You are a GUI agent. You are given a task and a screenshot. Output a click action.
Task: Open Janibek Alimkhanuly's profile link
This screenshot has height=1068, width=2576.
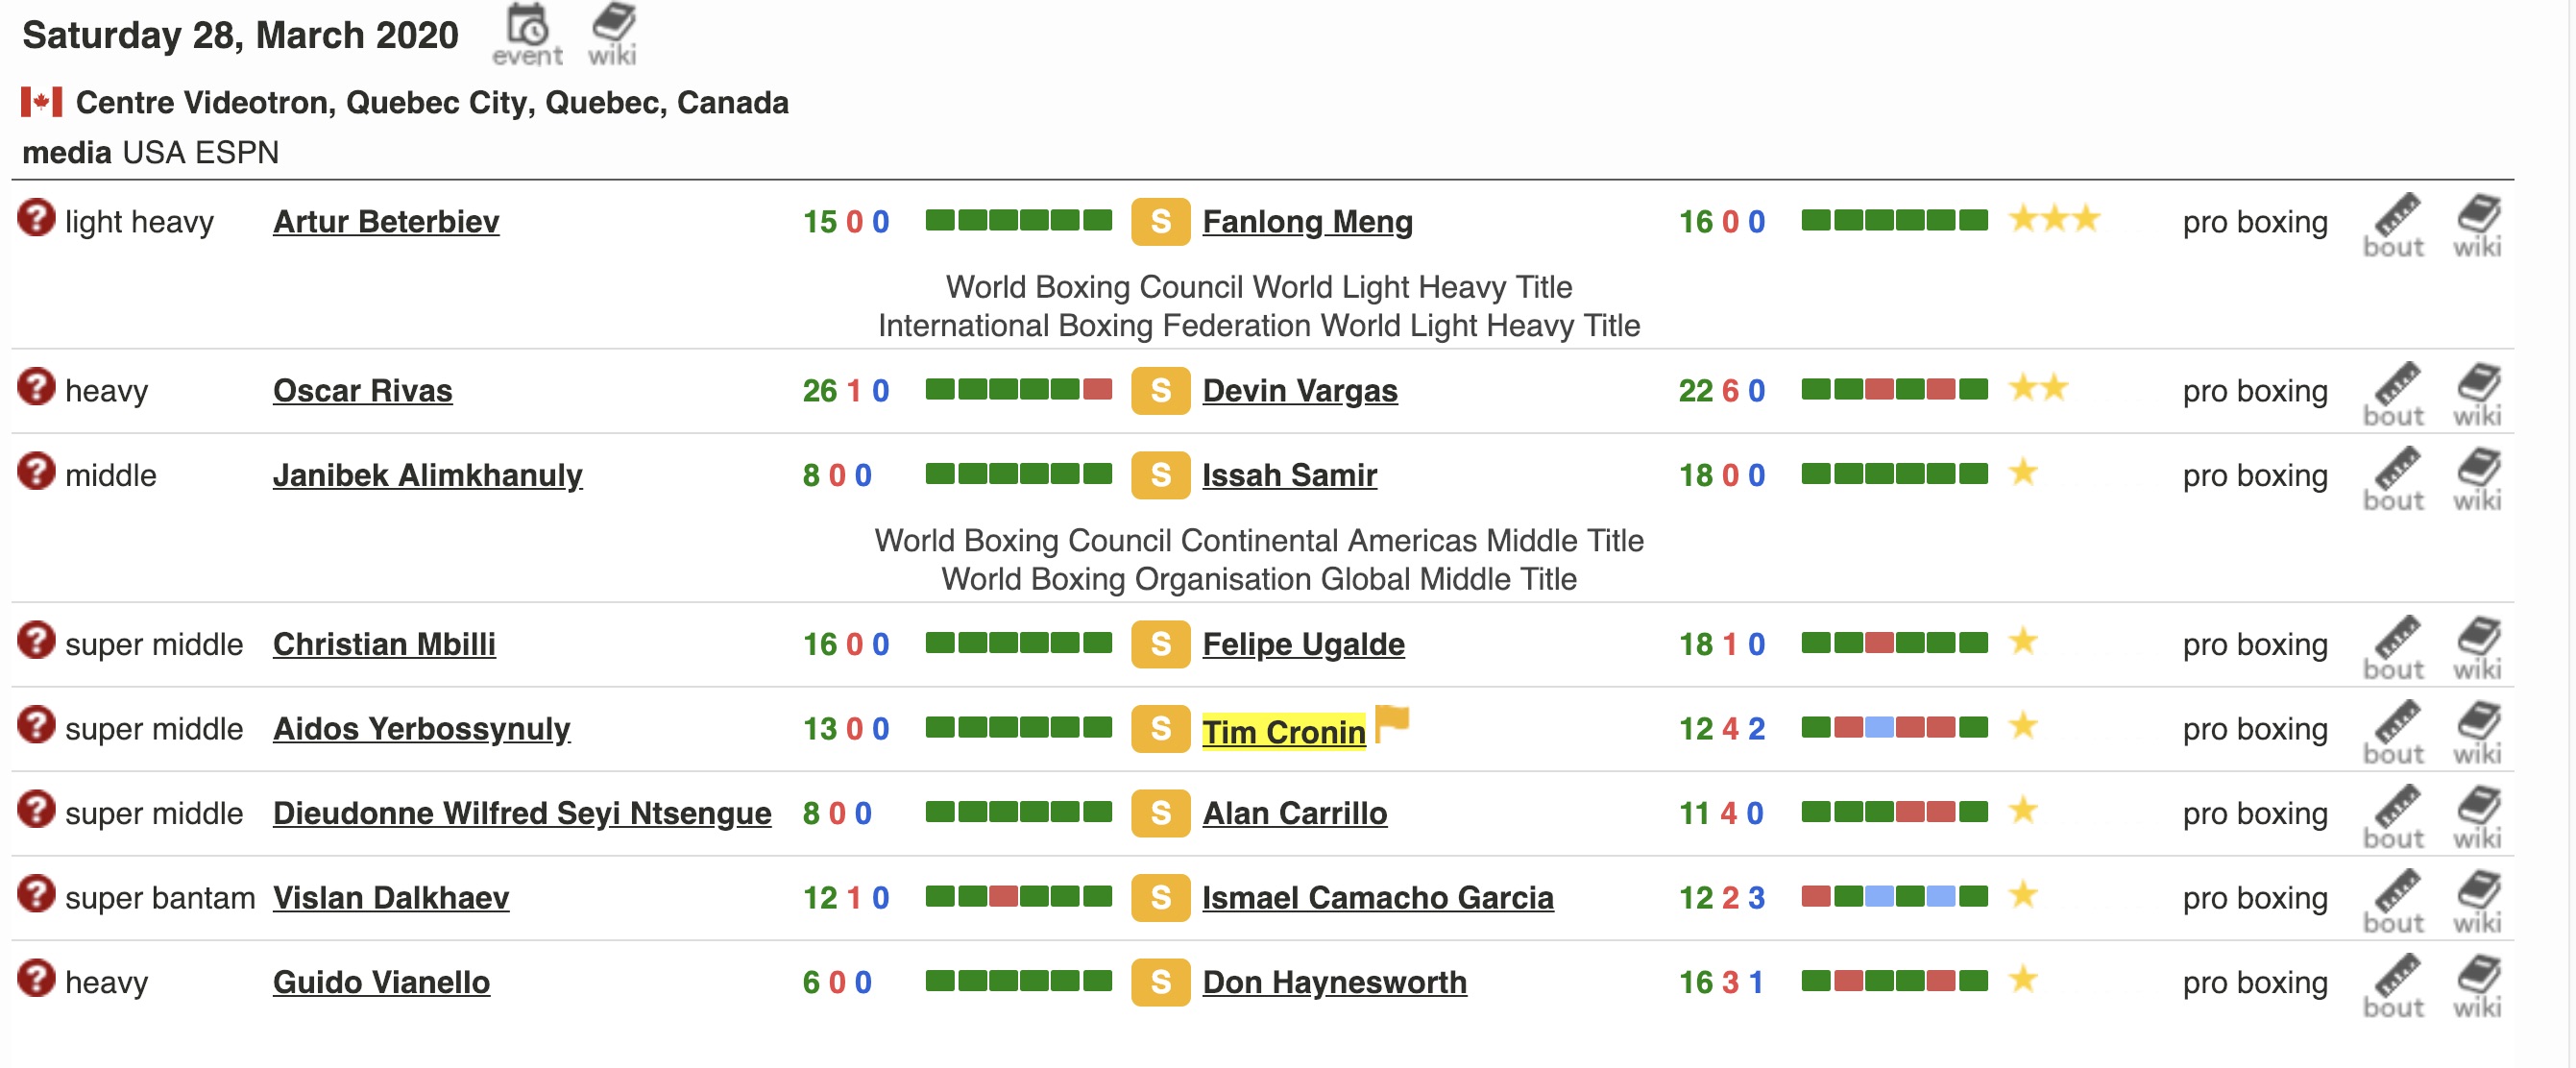click(x=427, y=475)
